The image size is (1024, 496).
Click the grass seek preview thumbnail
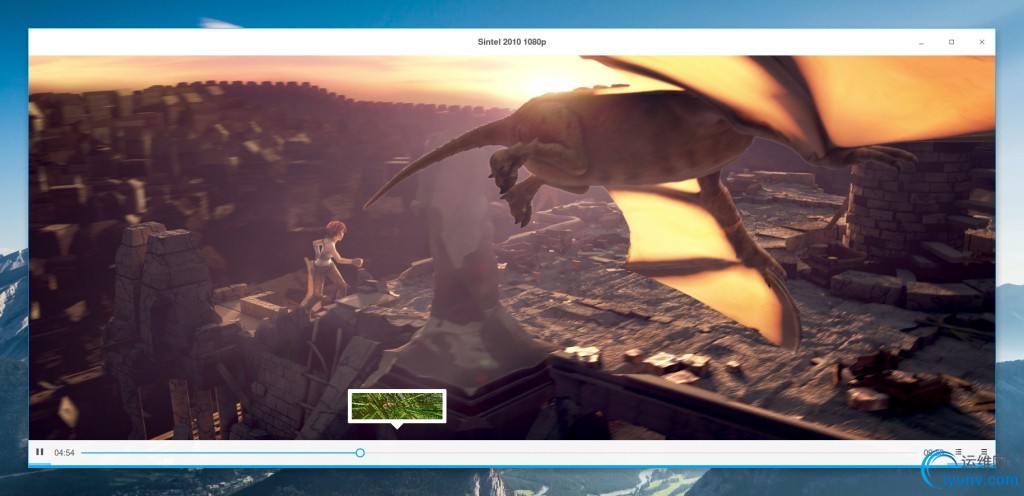397,406
